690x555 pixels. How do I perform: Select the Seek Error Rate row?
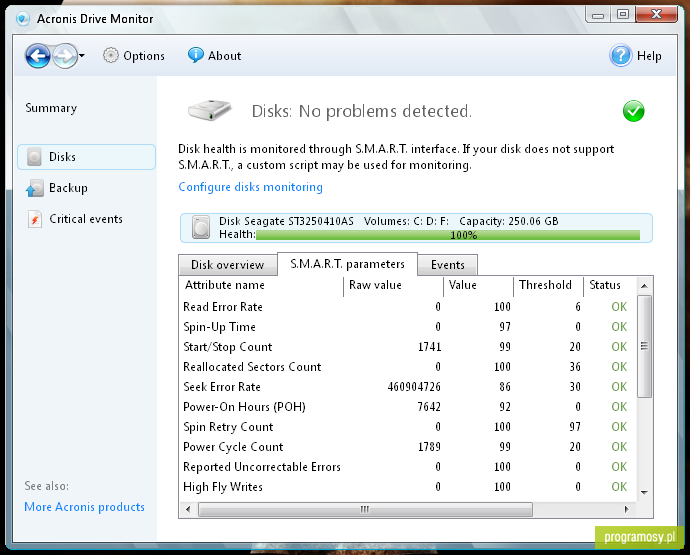point(407,387)
